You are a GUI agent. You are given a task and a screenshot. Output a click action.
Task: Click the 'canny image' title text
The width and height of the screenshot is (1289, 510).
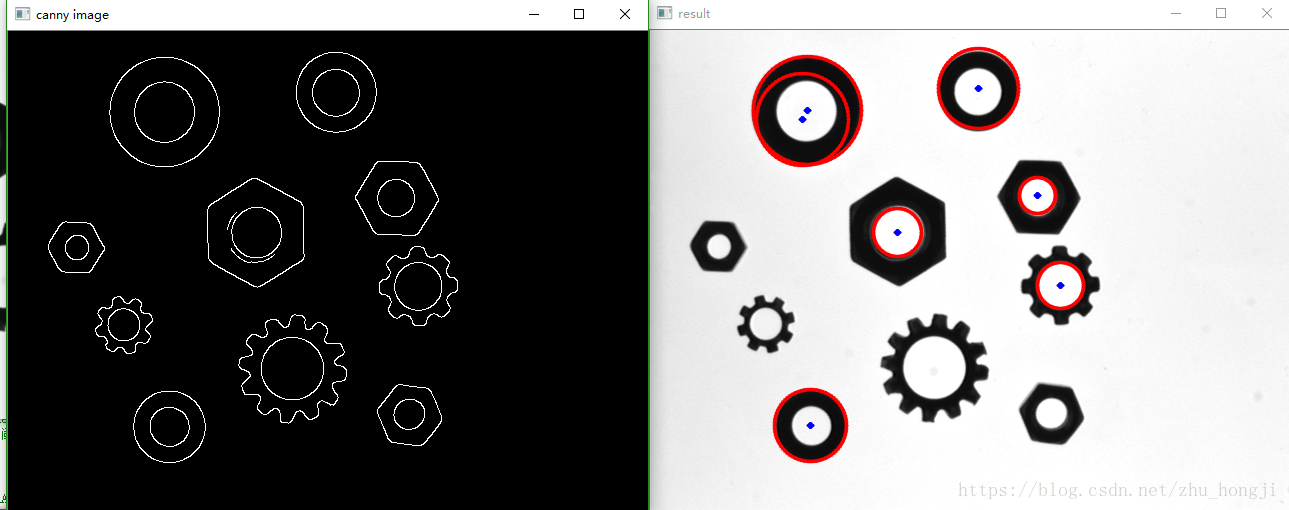(73, 15)
